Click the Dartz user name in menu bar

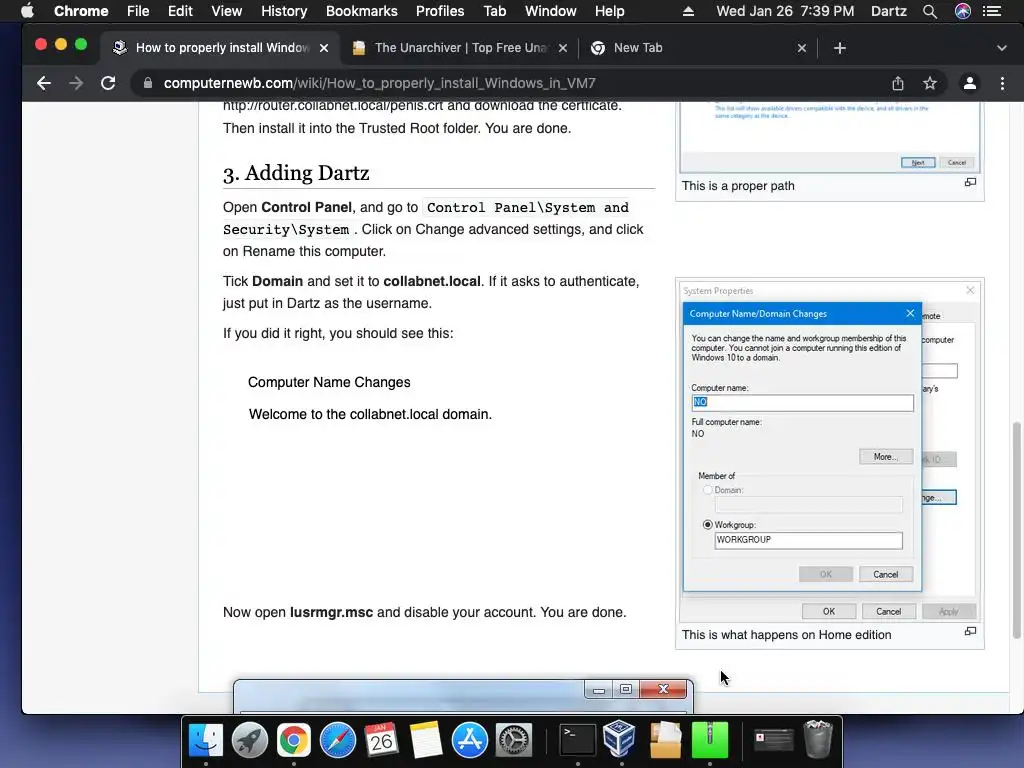[x=889, y=11]
